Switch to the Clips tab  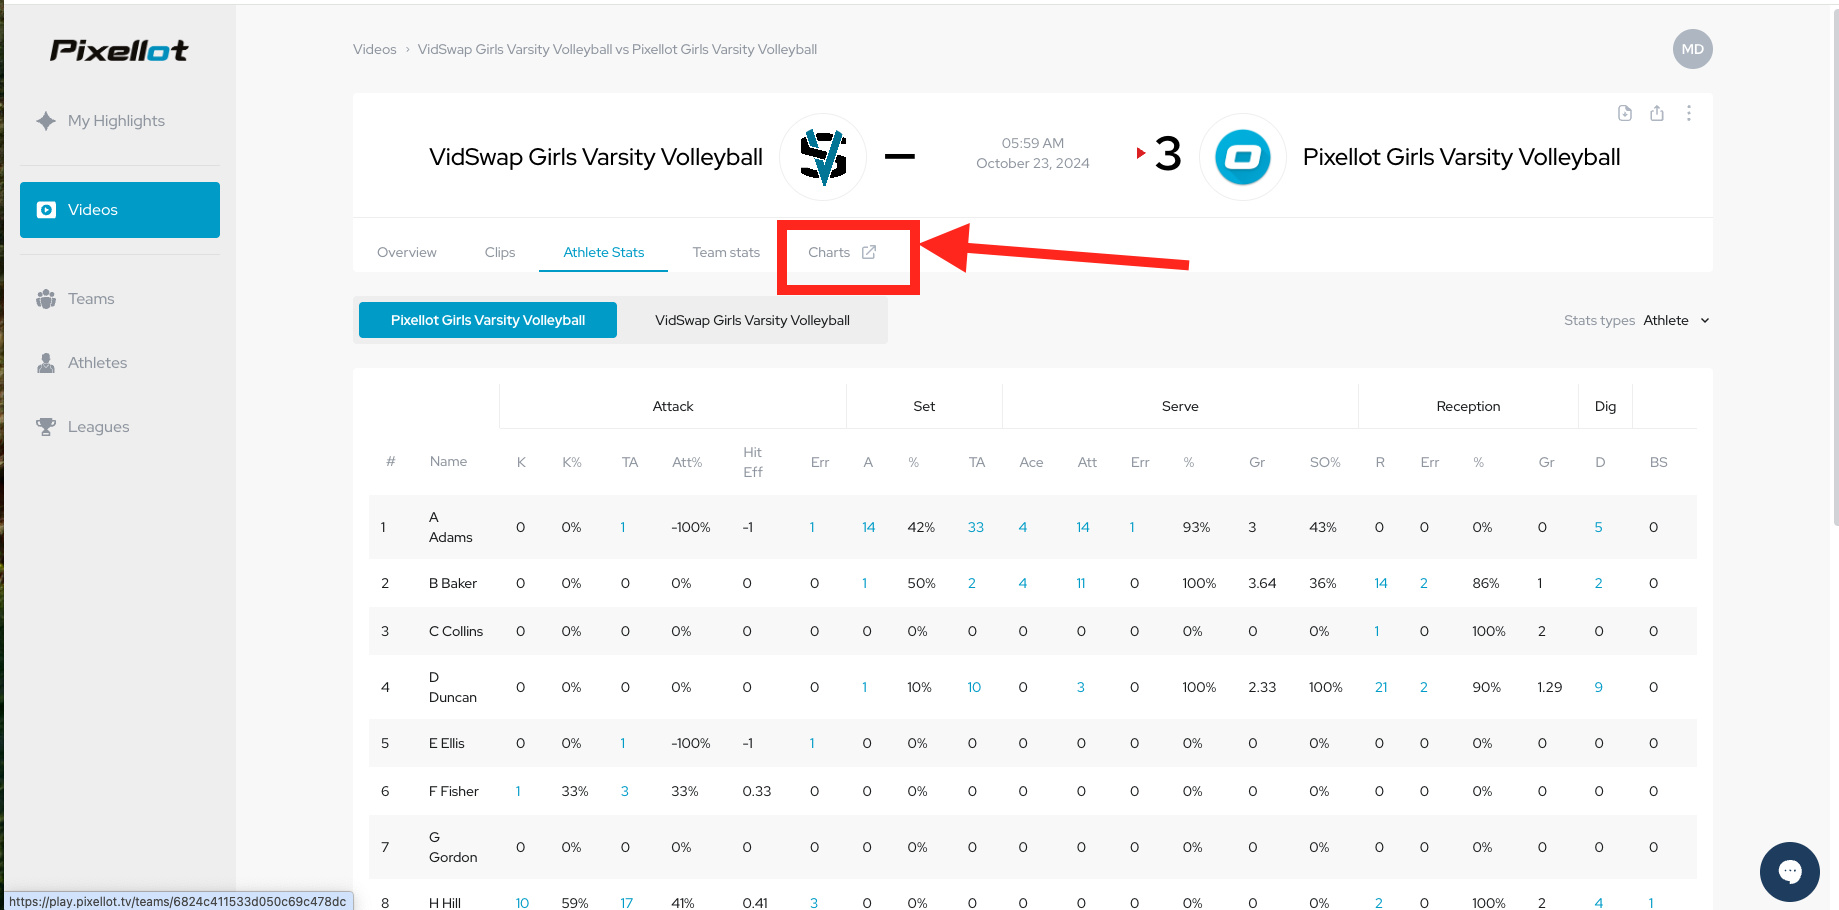pyautogui.click(x=500, y=252)
